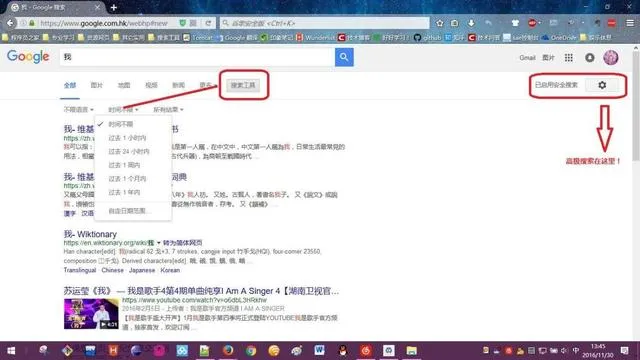Click the volume icon in system tray
This screenshot has height=360, width=640.
click(x=564, y=351)
